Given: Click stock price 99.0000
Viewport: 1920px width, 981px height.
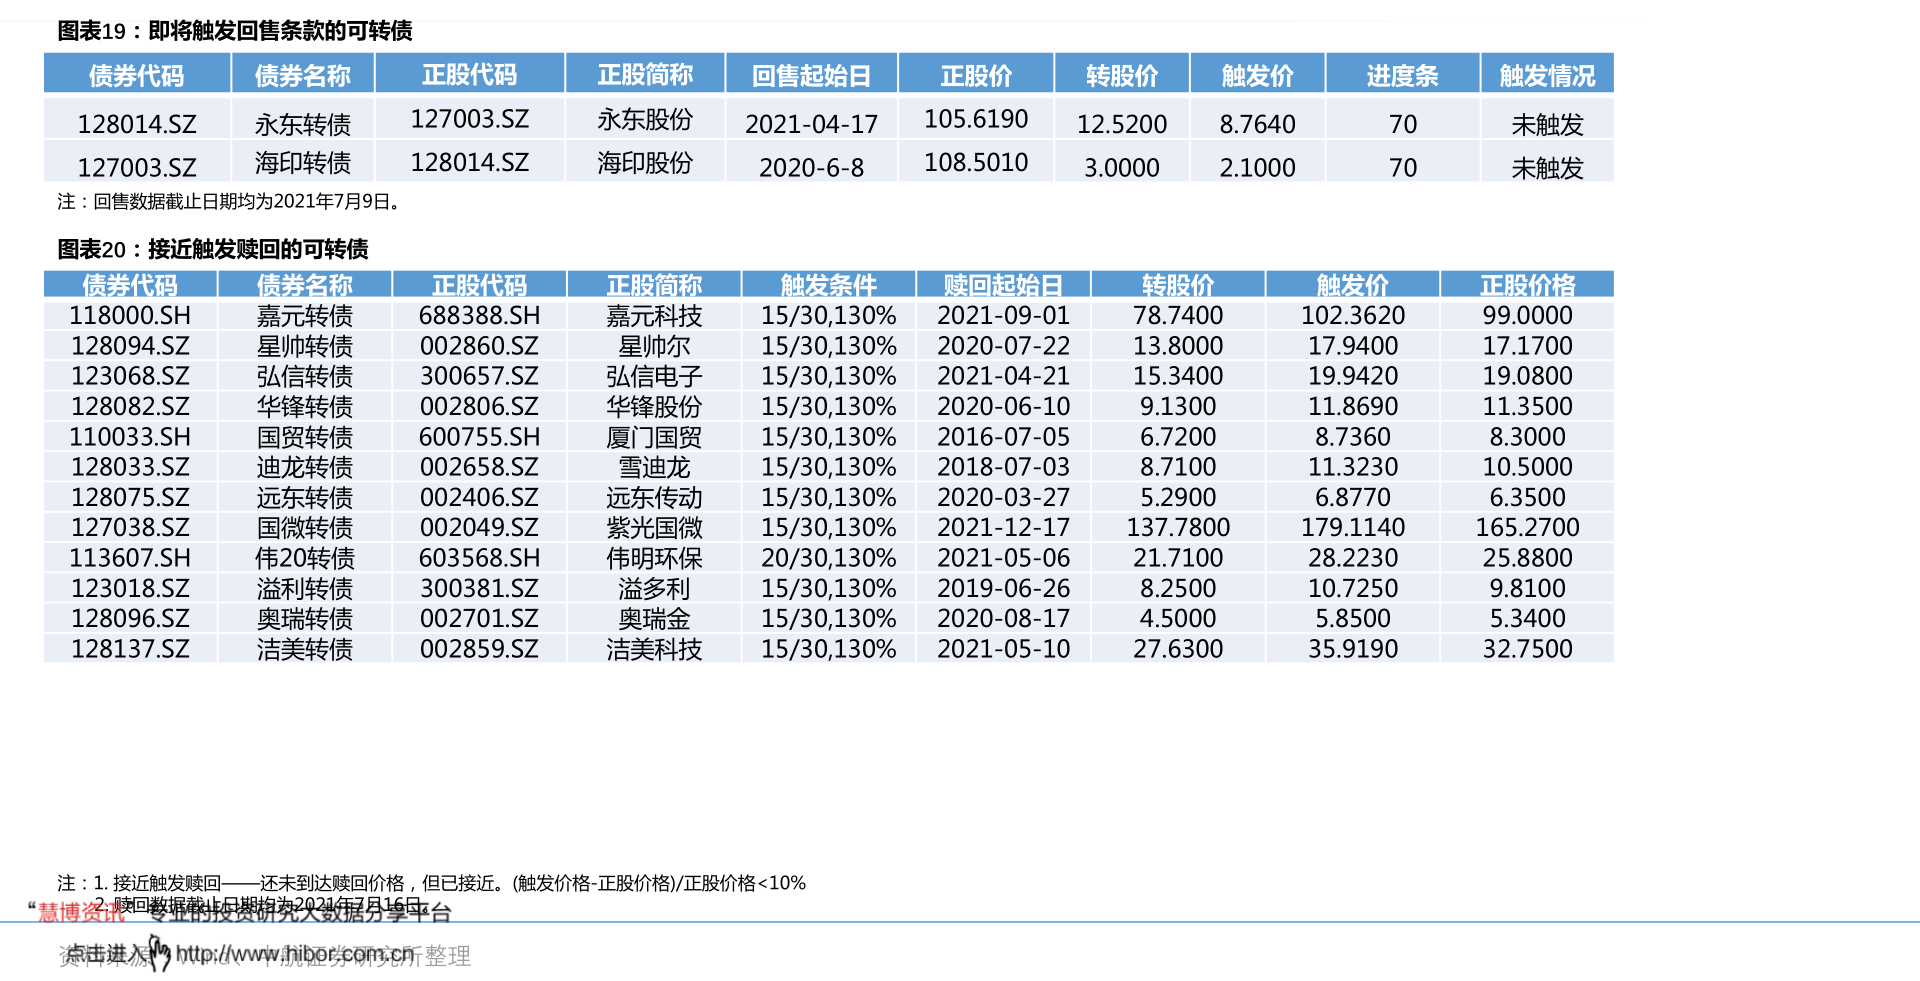Looking at the screenshot, I should point(1527,315).
